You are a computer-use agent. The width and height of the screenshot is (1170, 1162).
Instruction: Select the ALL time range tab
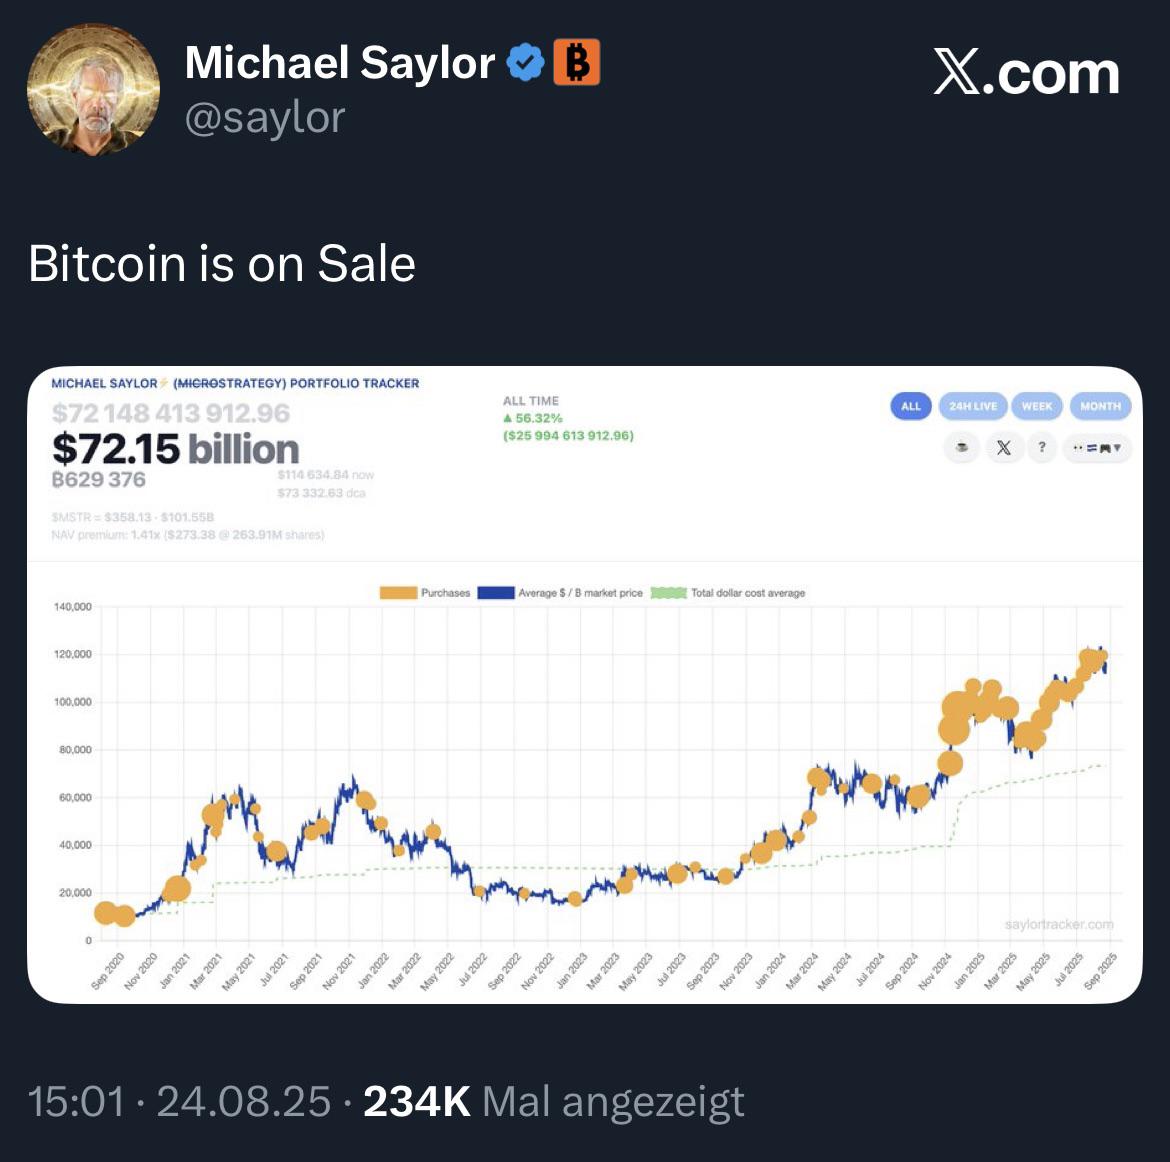tap(910, 406)
